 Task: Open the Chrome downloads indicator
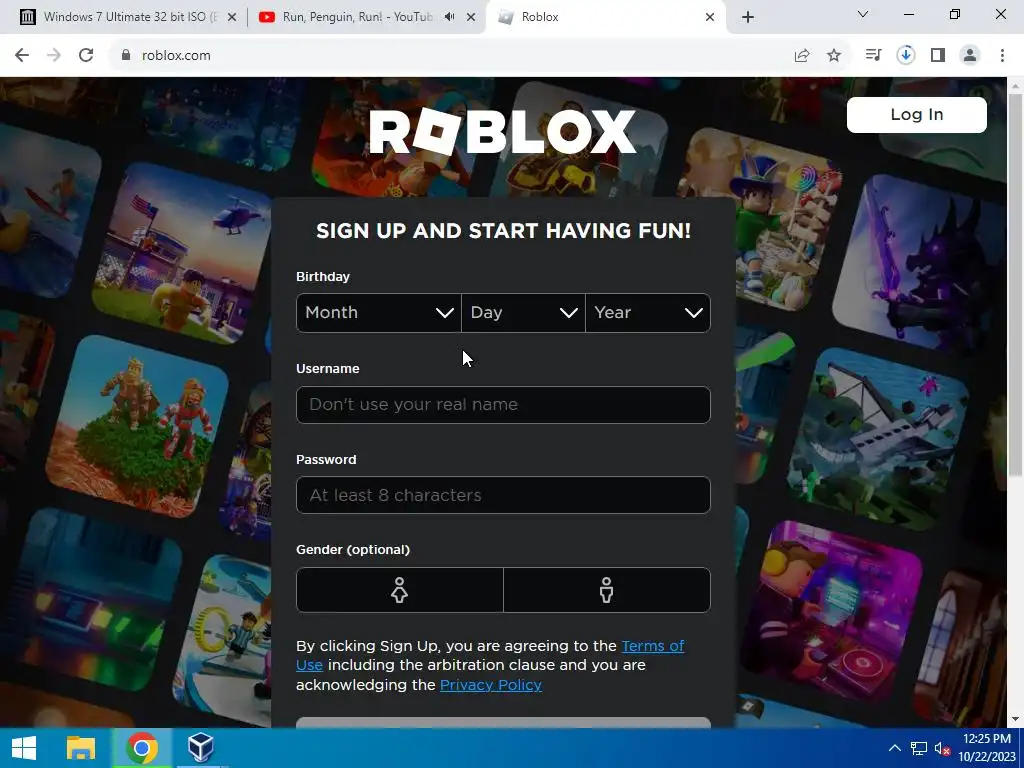905,56
